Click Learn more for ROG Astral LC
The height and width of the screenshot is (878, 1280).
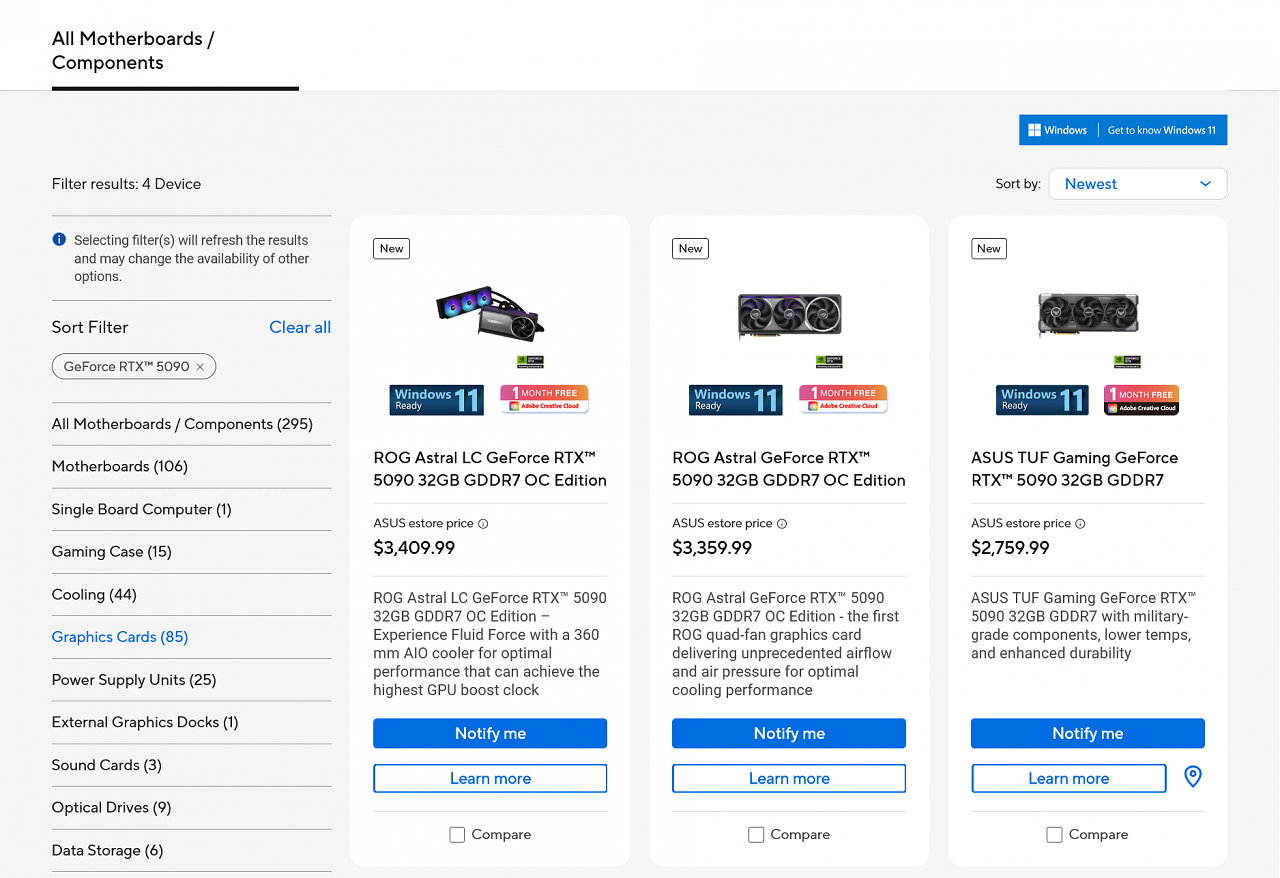(x=490, y=778)
